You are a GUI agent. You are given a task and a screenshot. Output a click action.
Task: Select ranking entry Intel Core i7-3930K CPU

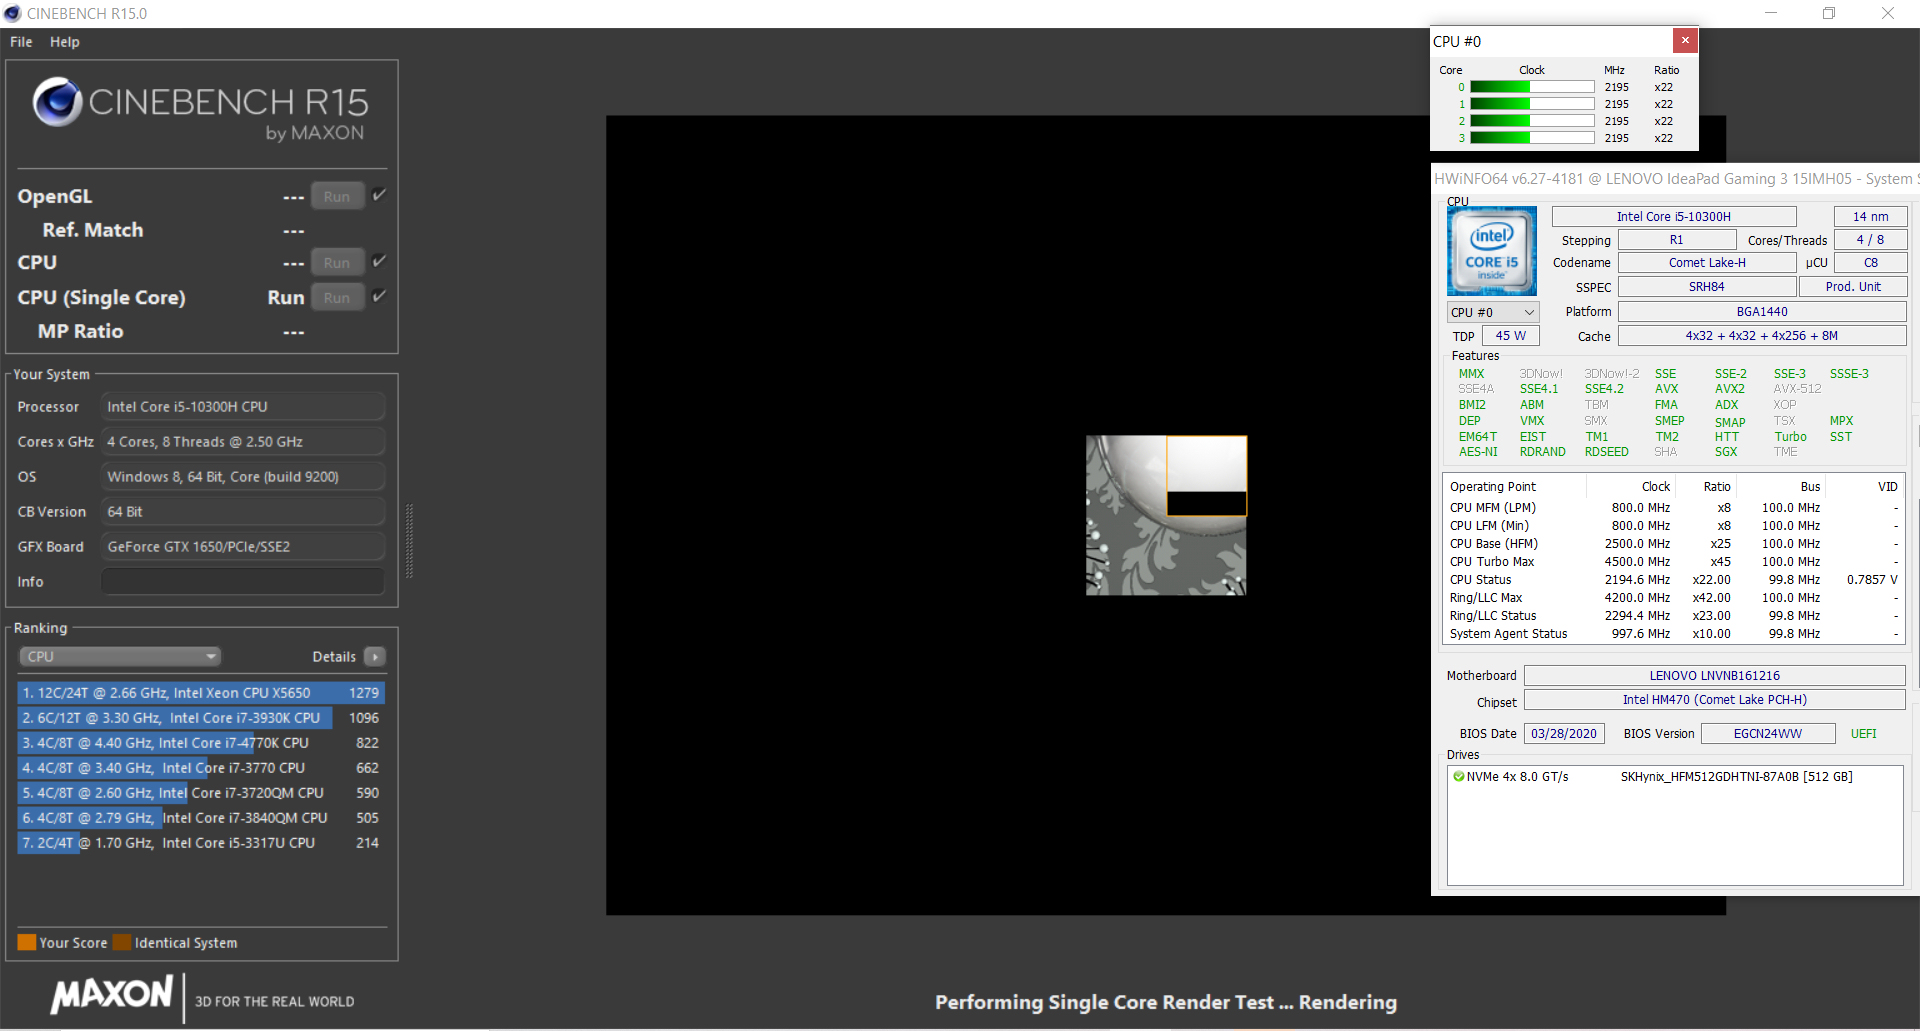pyautogui.click(x=201, y=718)
